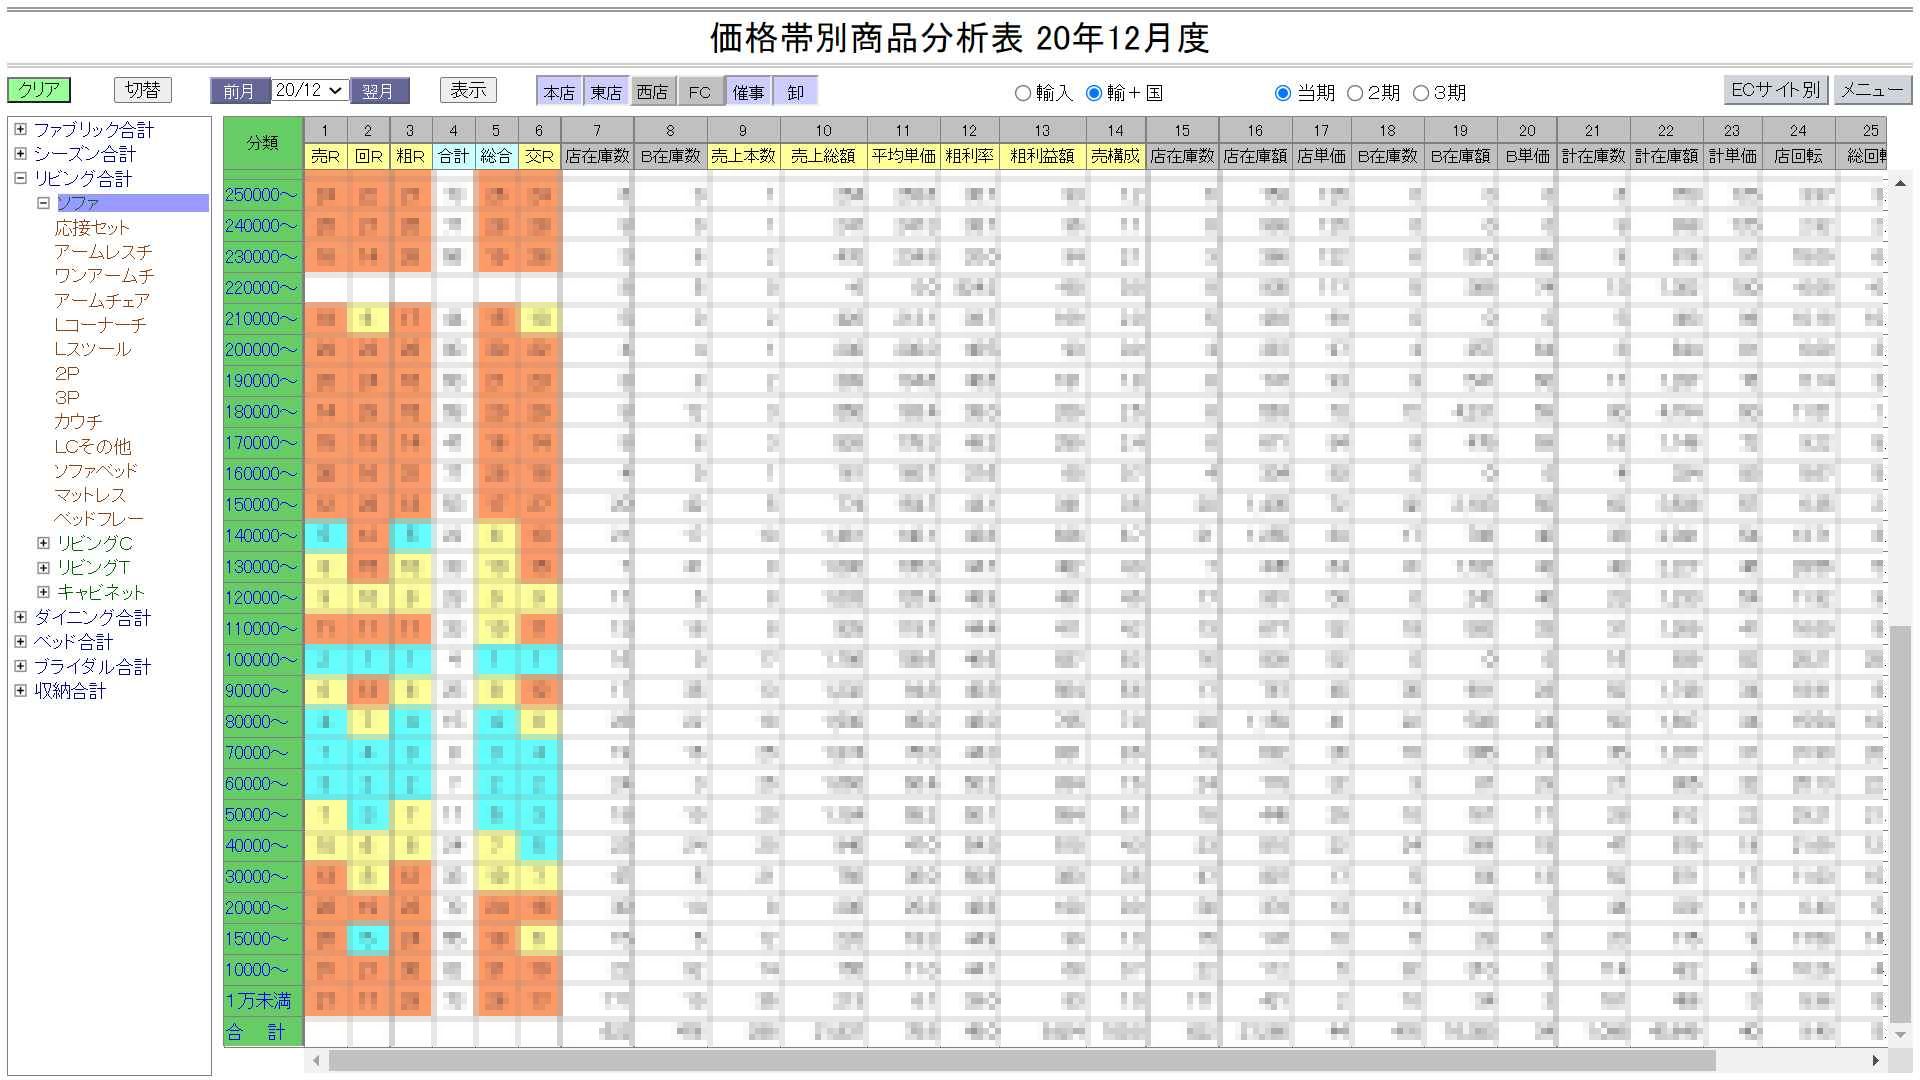This screenshot has height=1080, width=1920.
Task: Expand the キャビネット tree node
Action: point(43,592)
